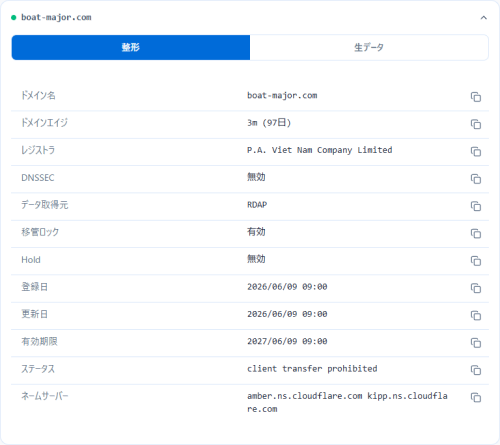Copy the Hold row value
Image resolution: width=500 pixels, height=445 pixels.
(x=476, y=261)
